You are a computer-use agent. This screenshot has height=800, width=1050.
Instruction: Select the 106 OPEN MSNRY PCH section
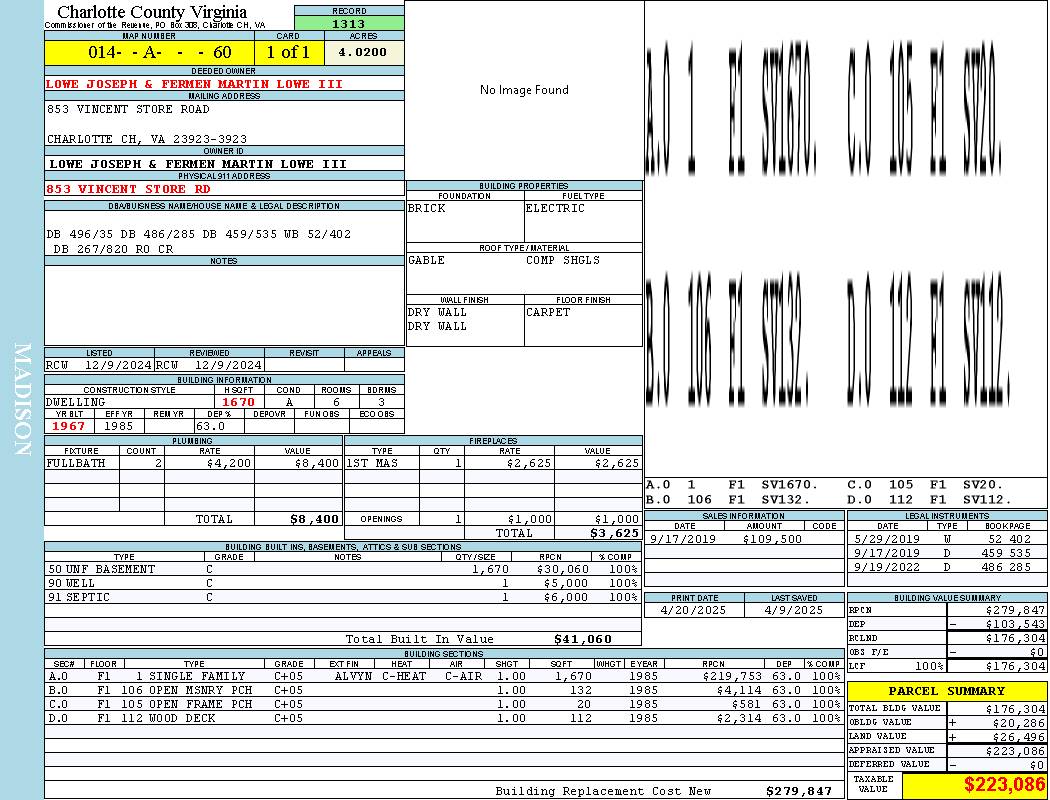pyautogui.click(x=444, y=690)
